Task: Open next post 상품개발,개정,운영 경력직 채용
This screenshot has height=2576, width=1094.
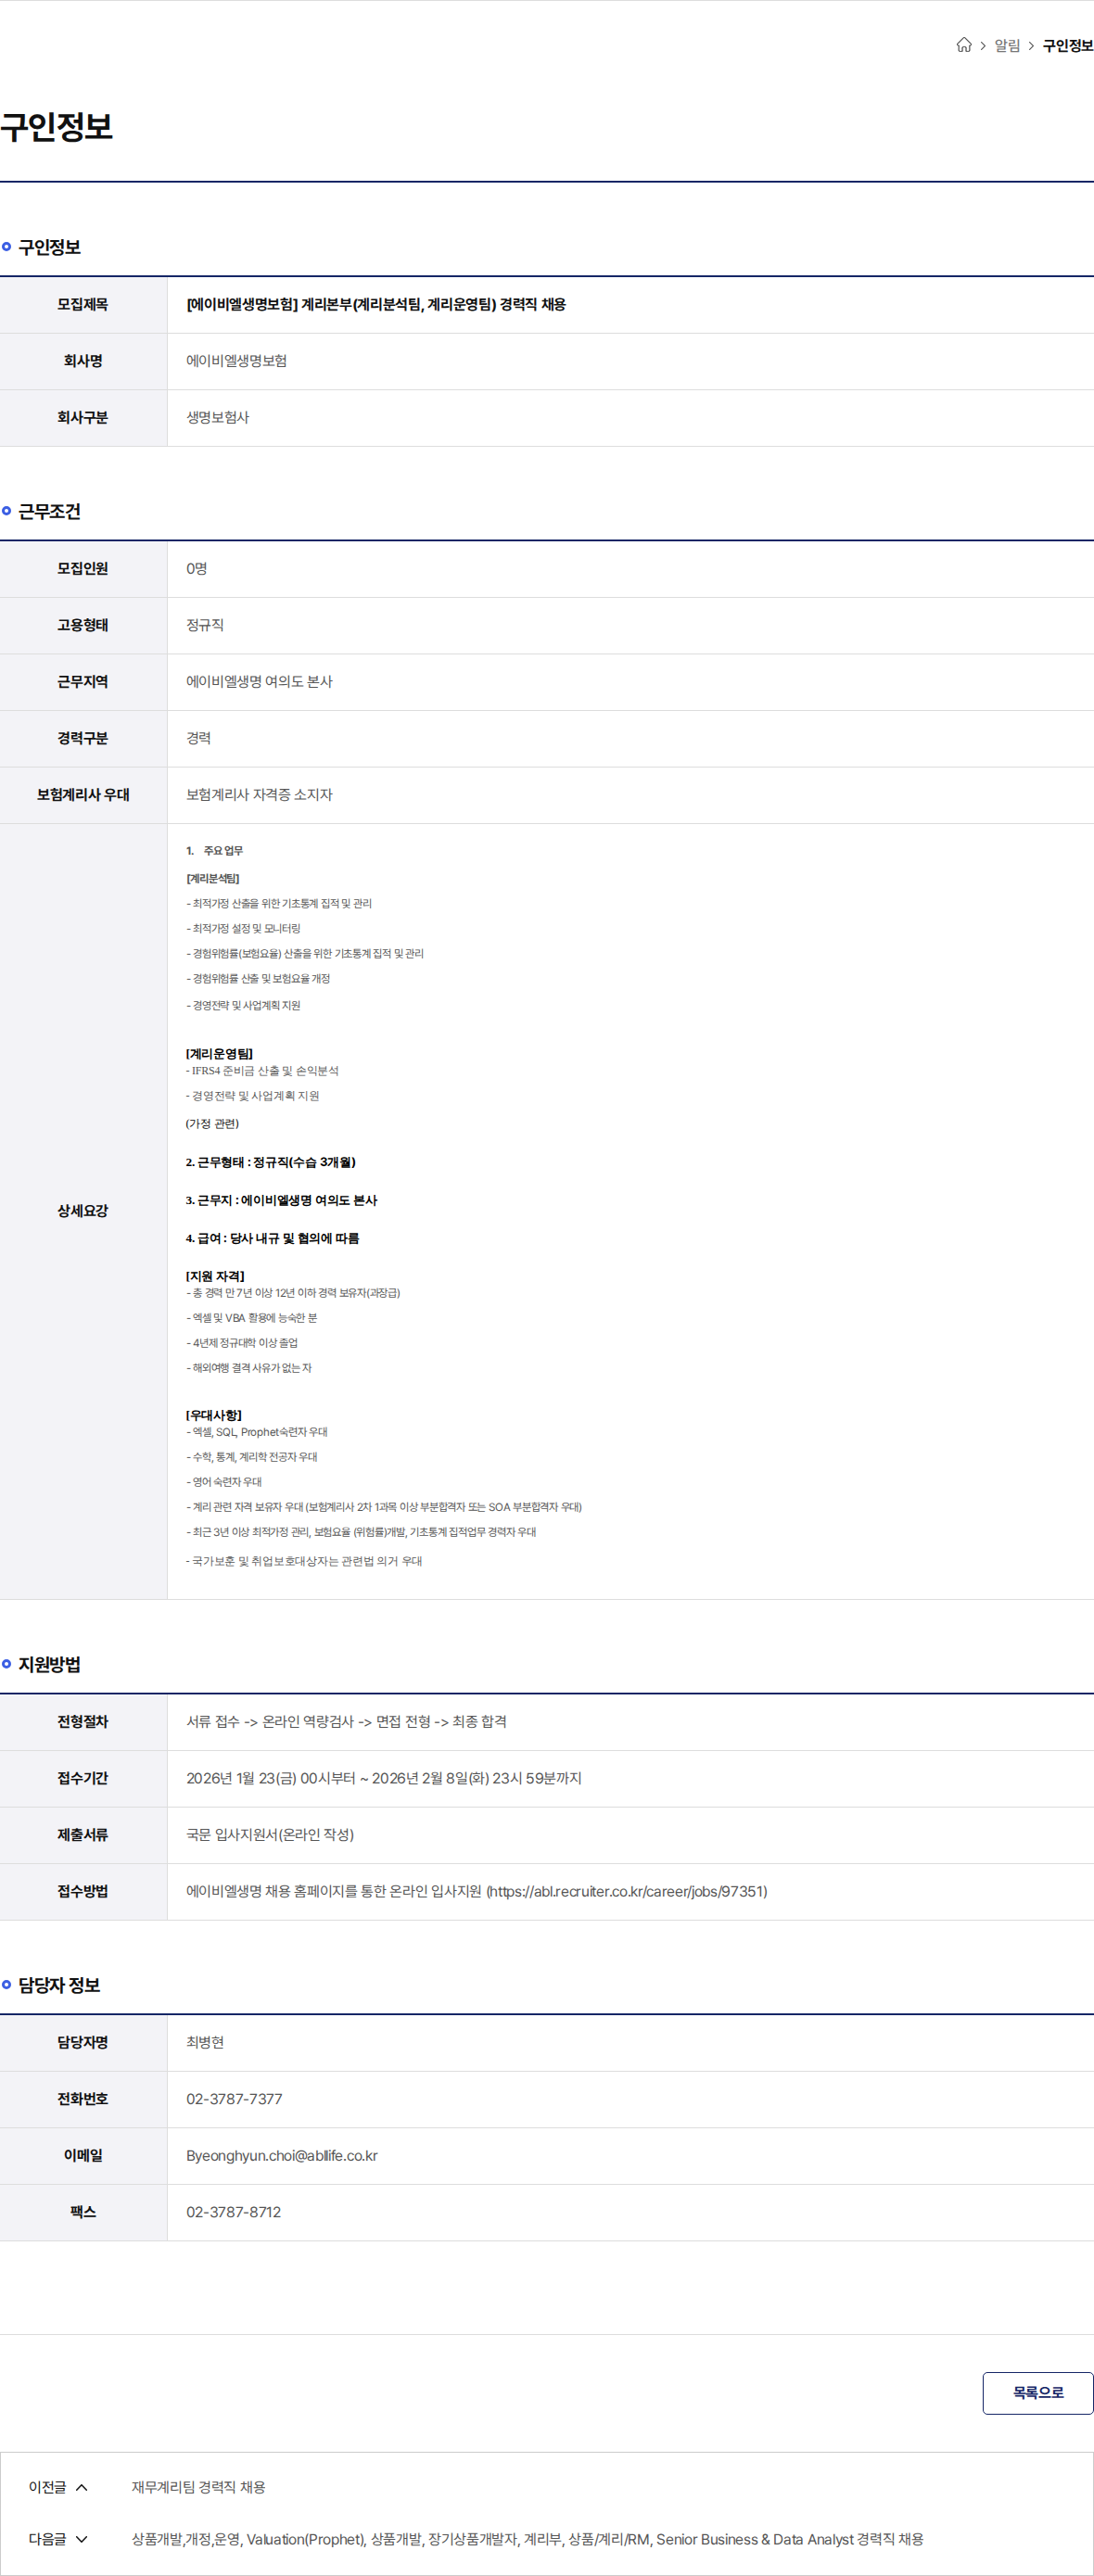Action: (527, 2539)
